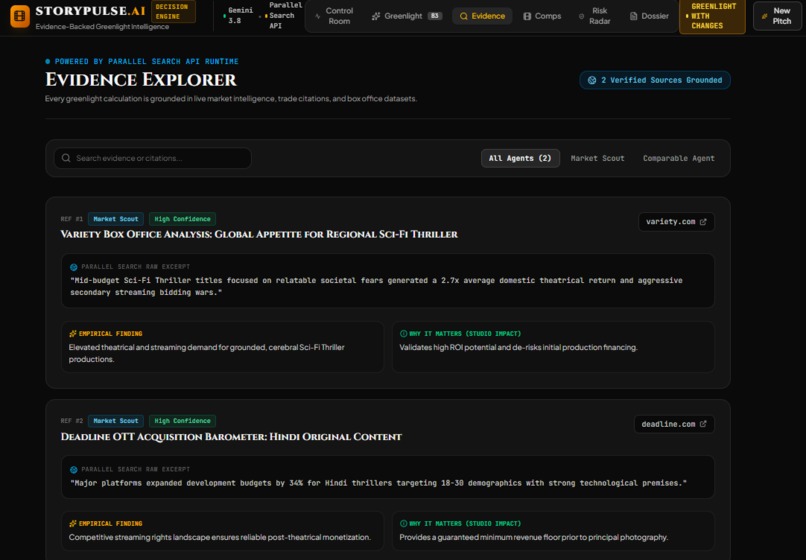Click the Dossier document icon

(x=634, y=16)
